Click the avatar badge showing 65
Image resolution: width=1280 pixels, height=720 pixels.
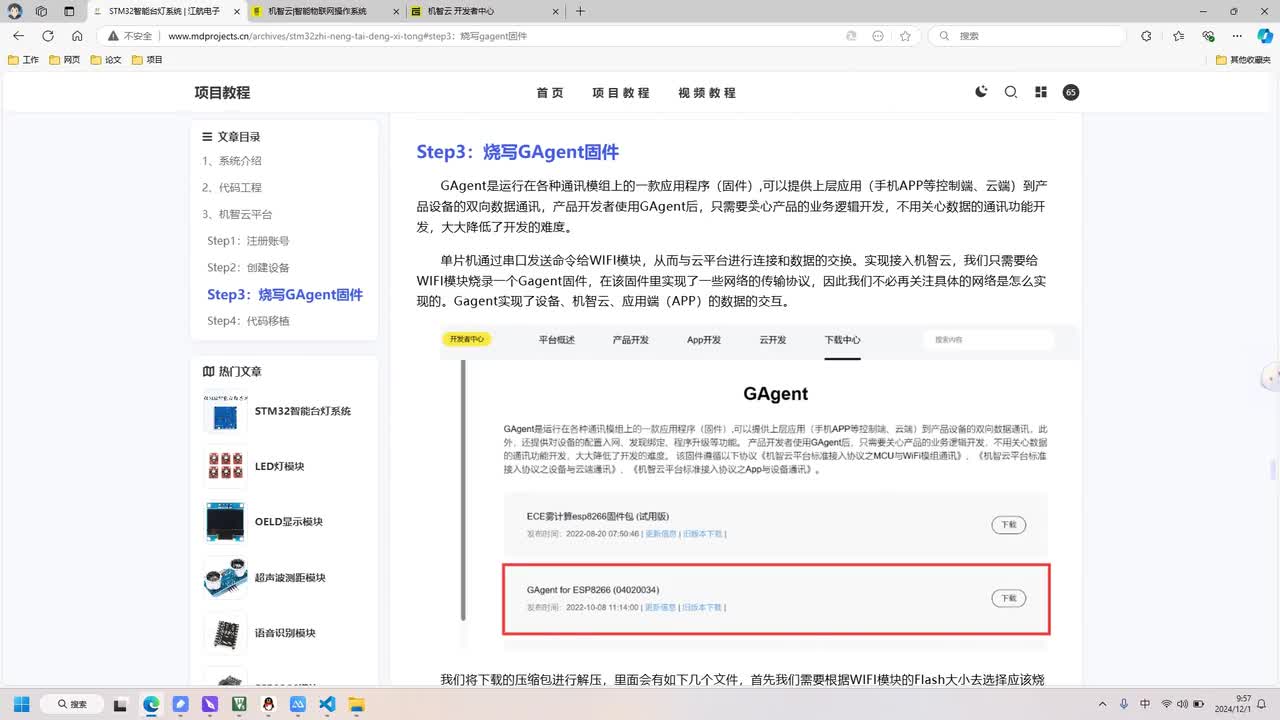click(x=1071, y=92)
